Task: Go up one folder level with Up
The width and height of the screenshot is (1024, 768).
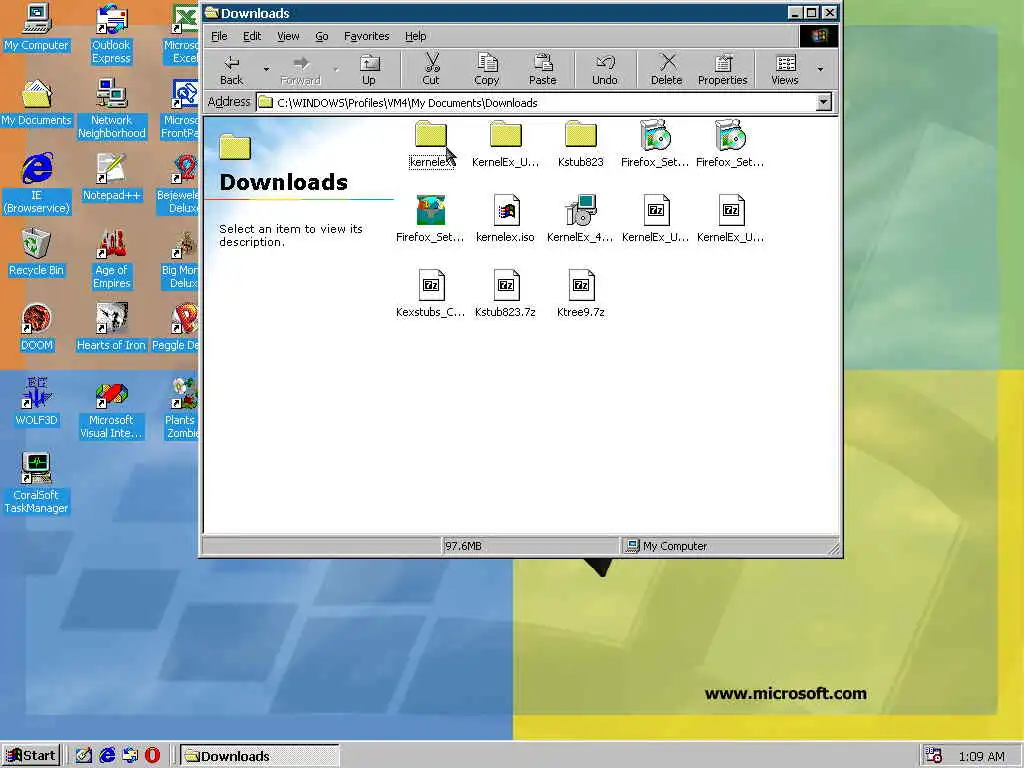Action: pyautogui.click(x=369, y=69)
